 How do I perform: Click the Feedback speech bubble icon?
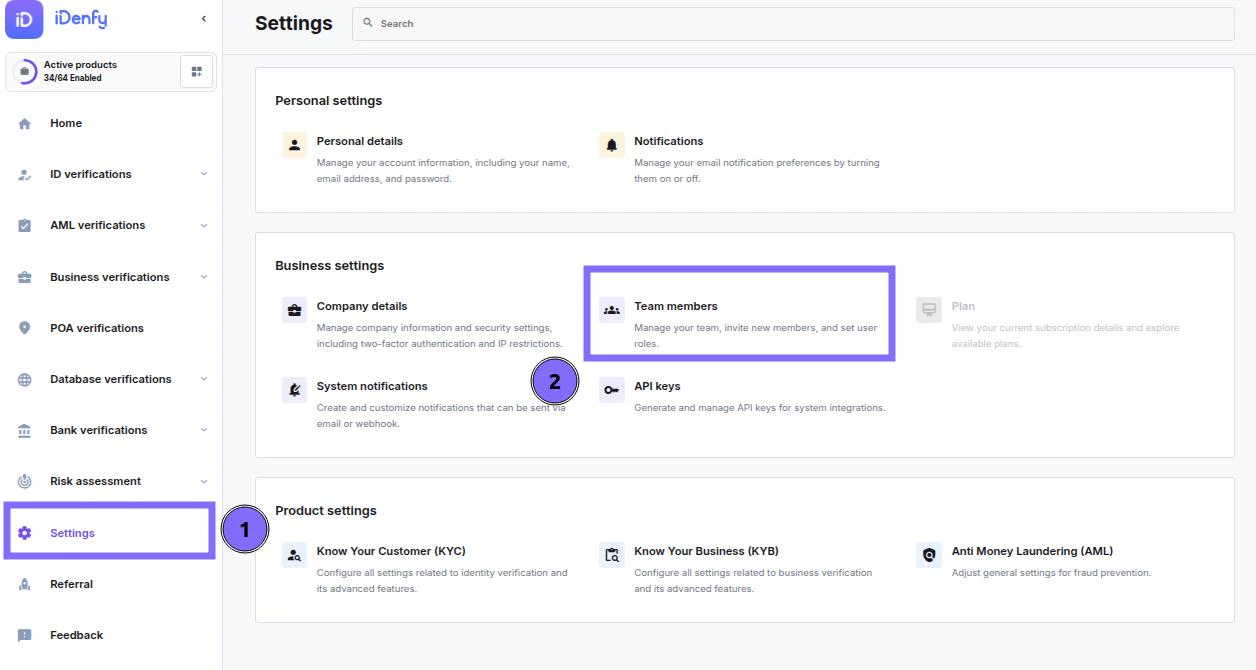[25, 636]
